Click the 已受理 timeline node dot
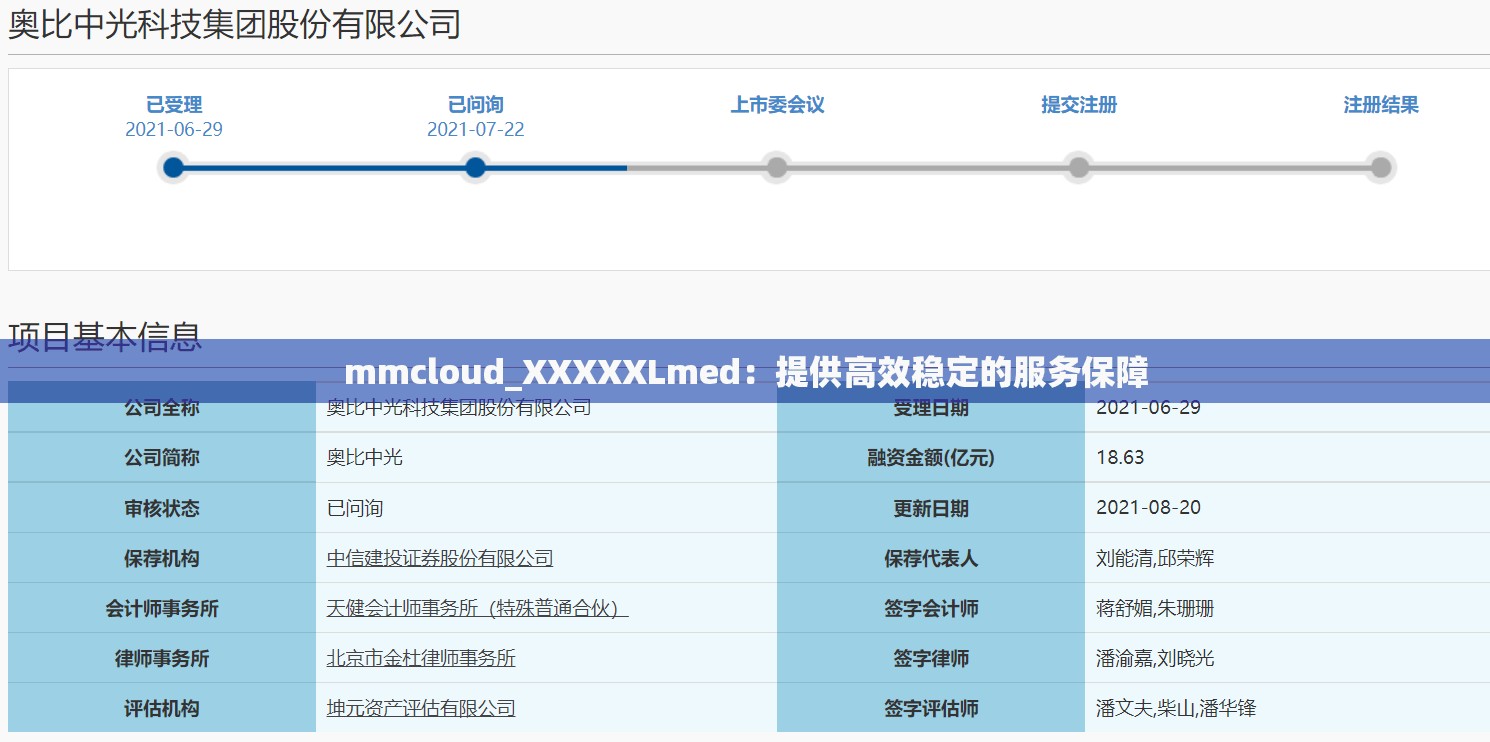Image resolution: width=1490 pixels, height=742 pixels. click(173, 167)
